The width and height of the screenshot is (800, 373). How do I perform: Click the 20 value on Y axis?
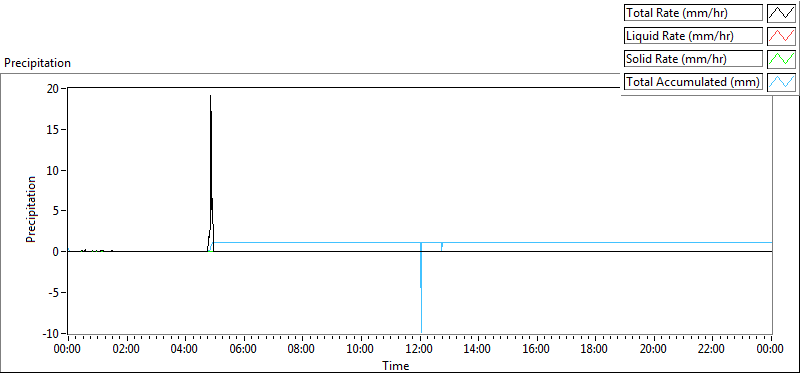click(53, 88)
